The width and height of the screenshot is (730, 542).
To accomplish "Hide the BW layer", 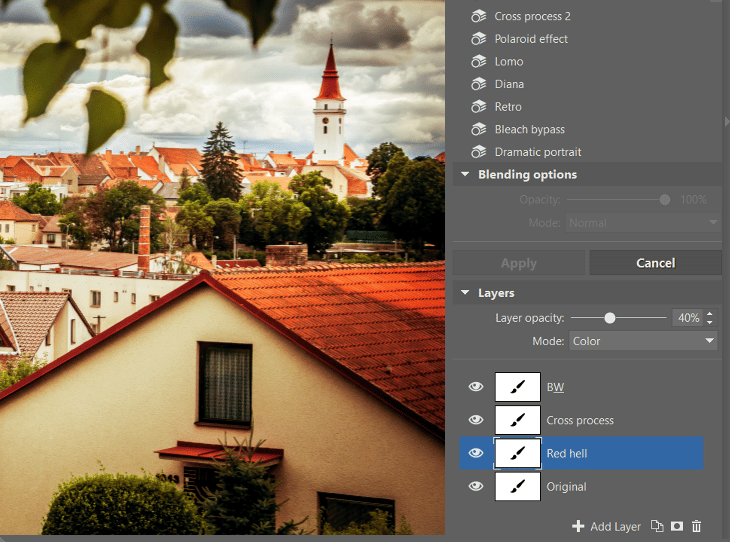I will [x=476, y=387].
